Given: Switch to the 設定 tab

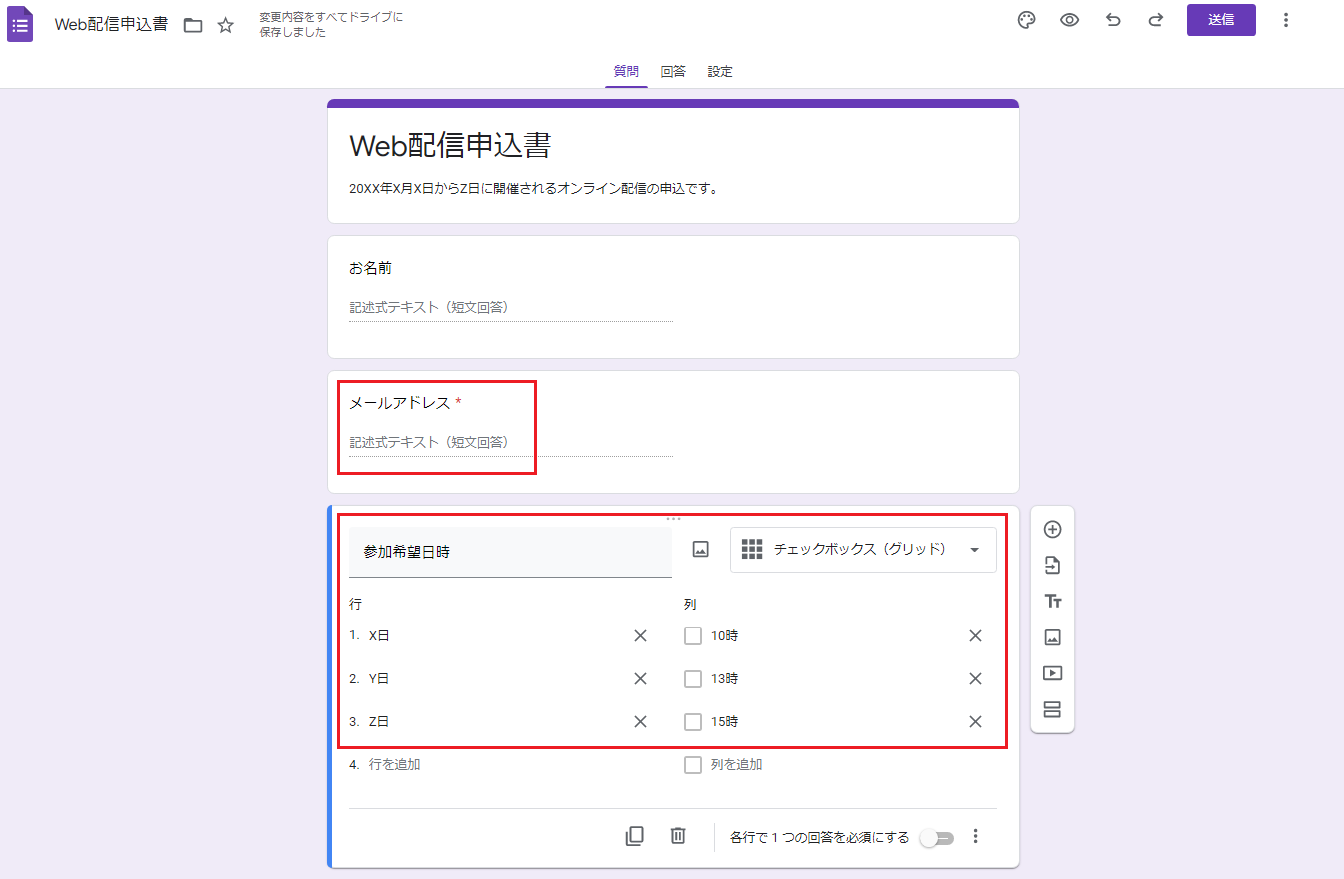Looking at the screenshot, I should [720, 72].
